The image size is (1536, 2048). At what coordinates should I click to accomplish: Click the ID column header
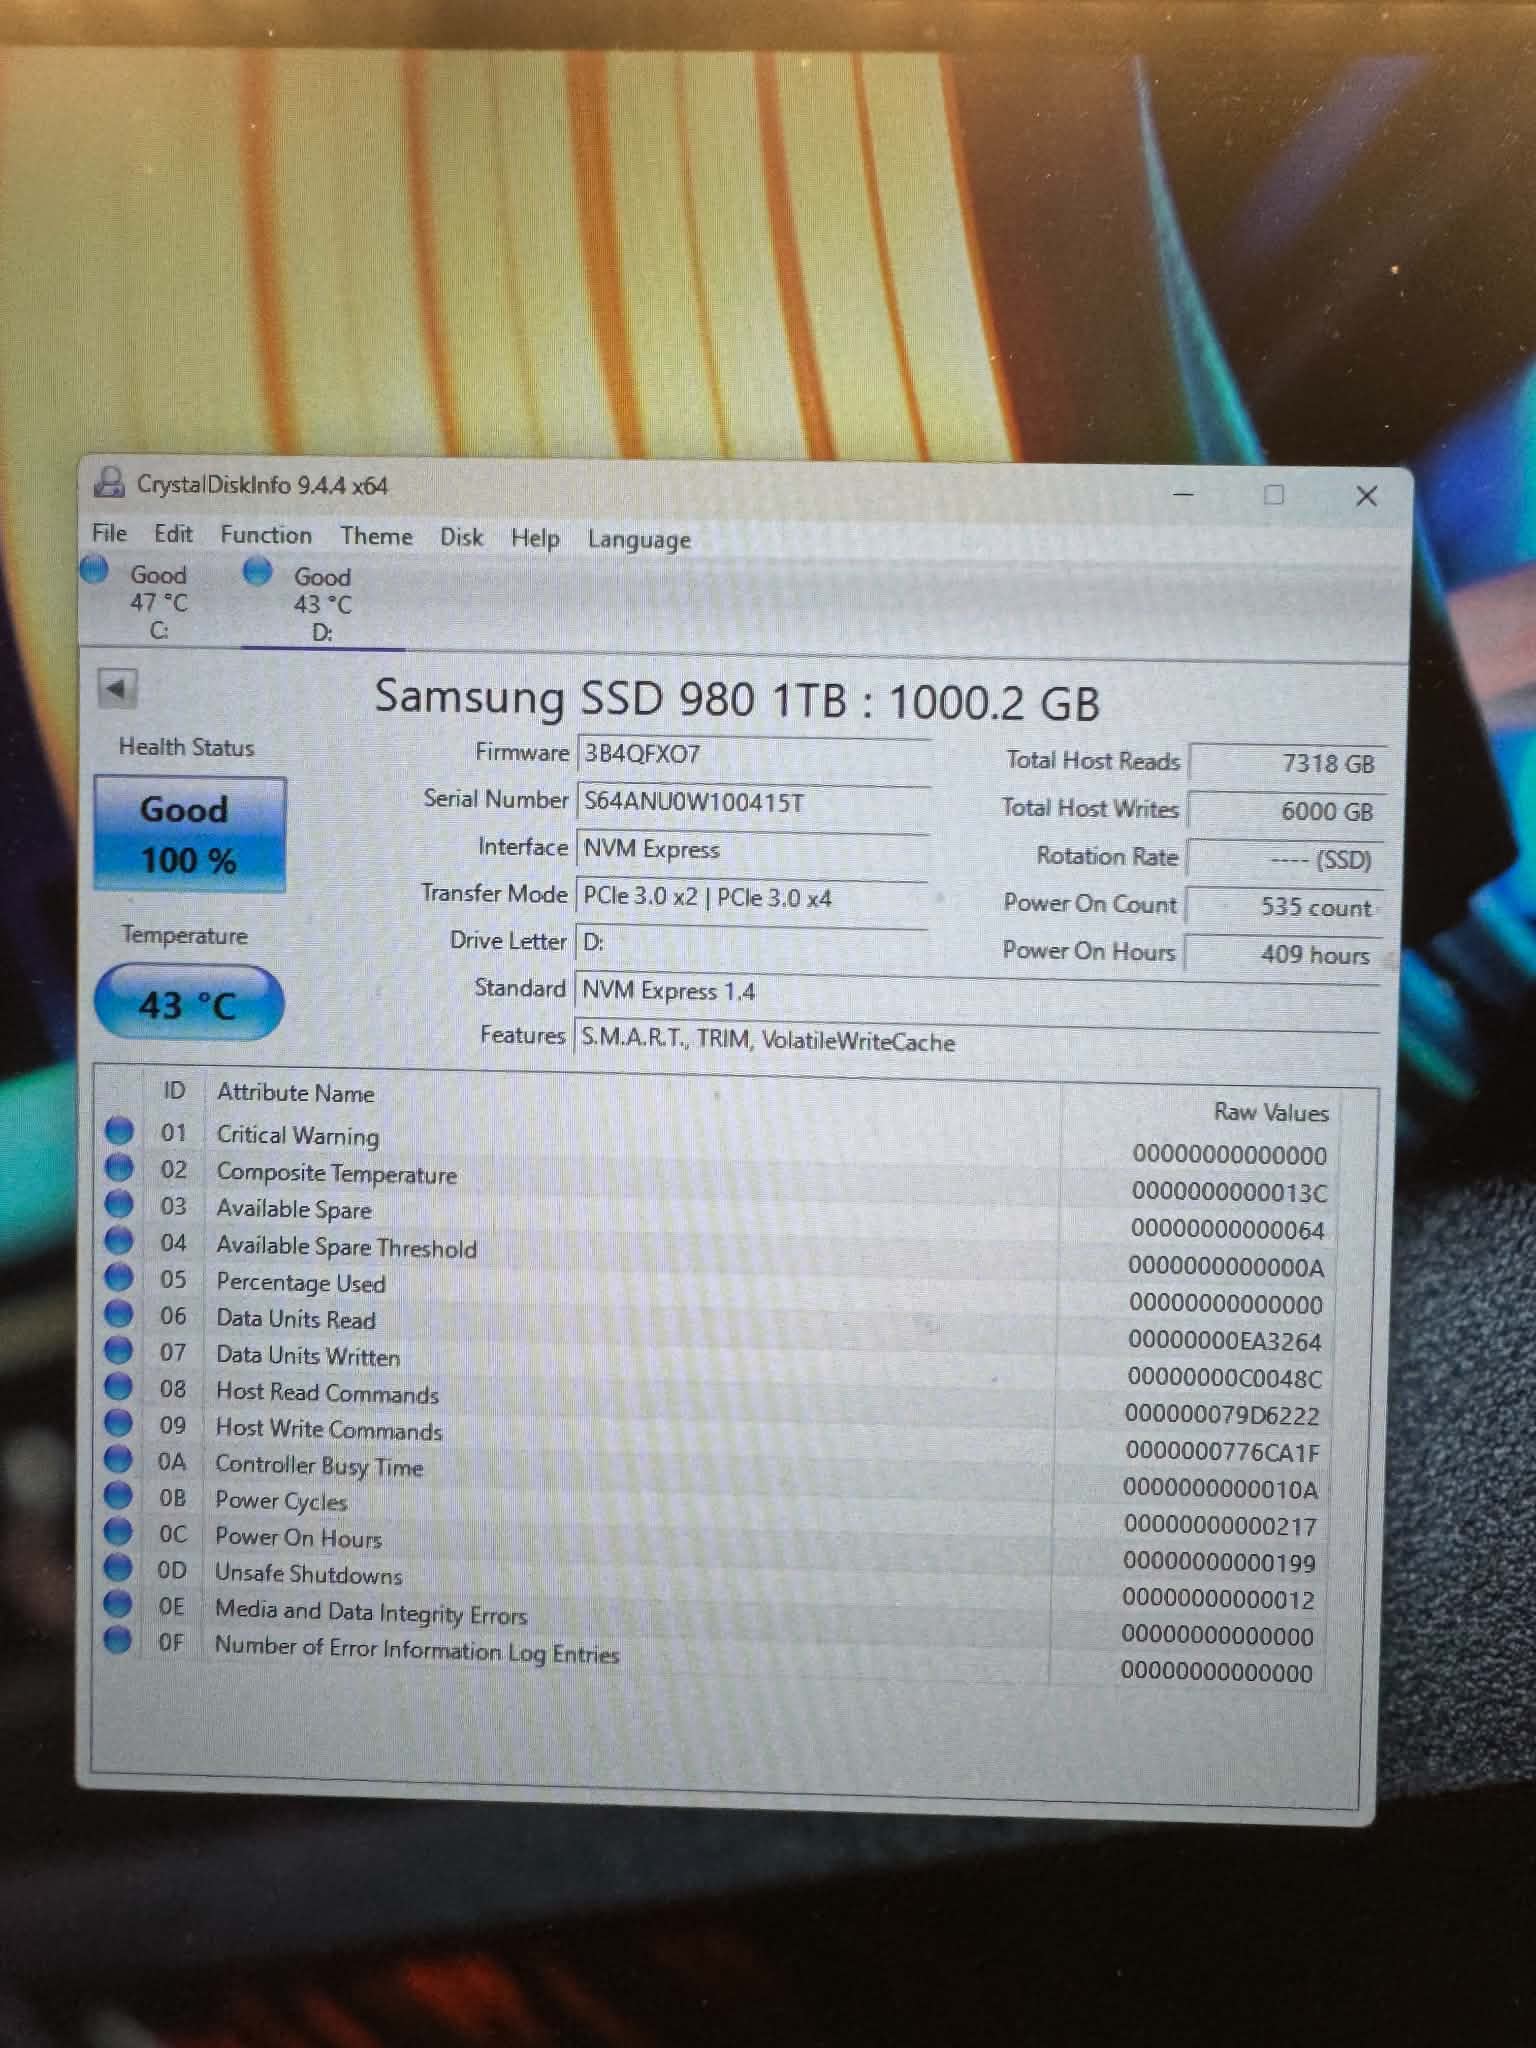coord(174,1090)
